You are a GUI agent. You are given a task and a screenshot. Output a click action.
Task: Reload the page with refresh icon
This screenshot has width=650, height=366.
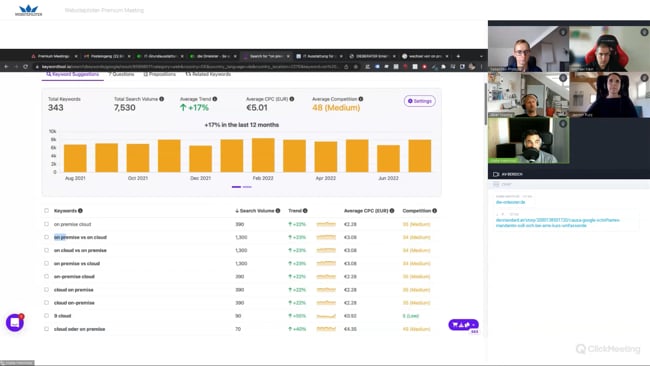(x=26, y=66)
